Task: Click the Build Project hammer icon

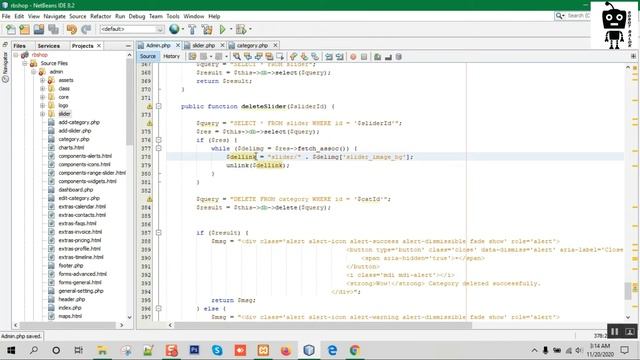Action: [192, 29]
